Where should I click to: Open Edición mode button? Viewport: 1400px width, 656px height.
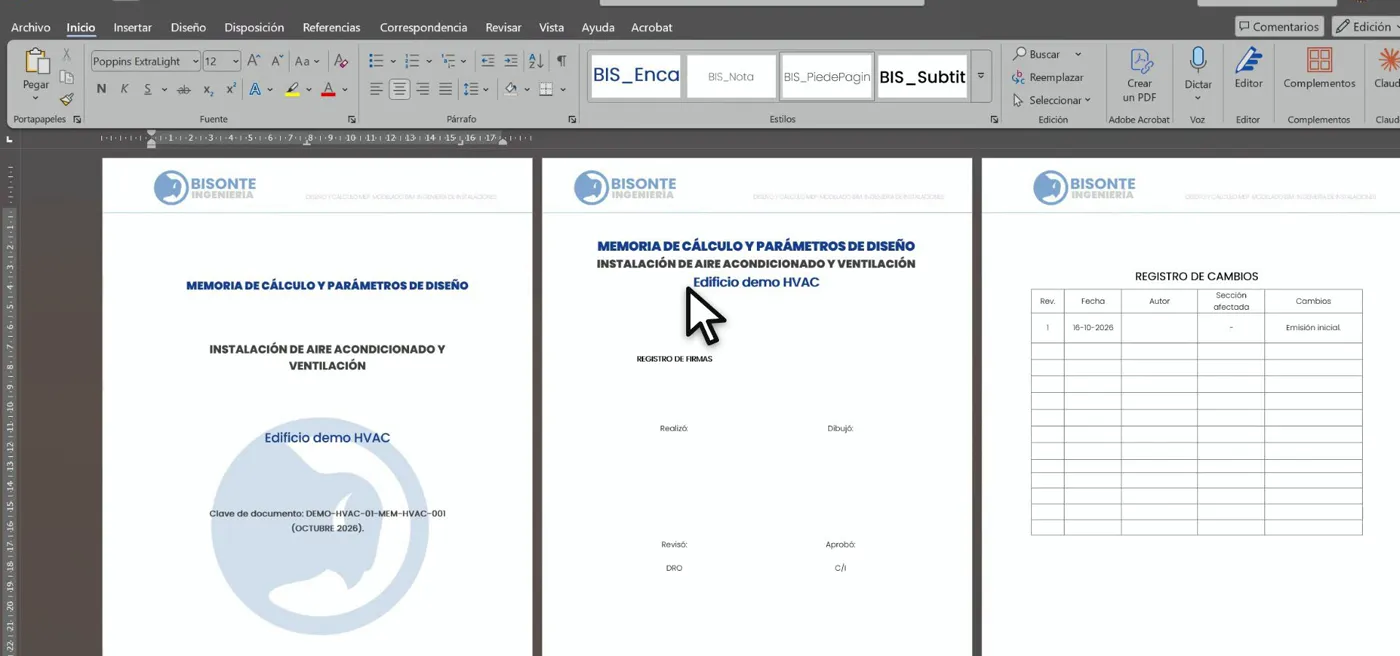pyautogui.click(x=1366, y=27)
